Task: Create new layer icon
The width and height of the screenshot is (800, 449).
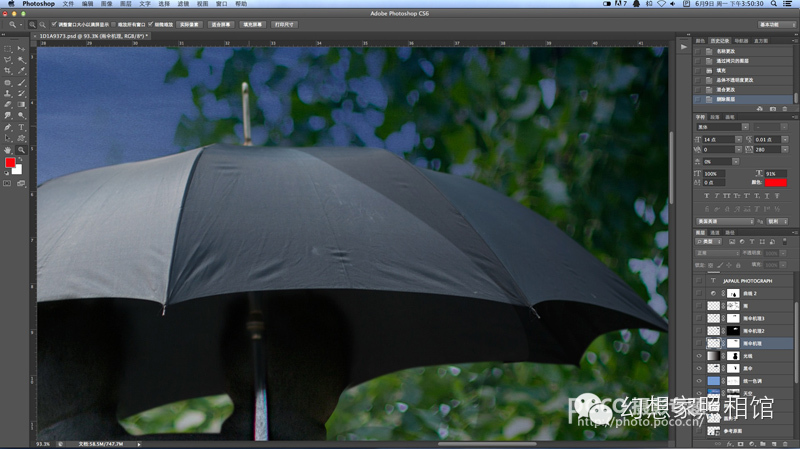Action: tap(774, 444)
